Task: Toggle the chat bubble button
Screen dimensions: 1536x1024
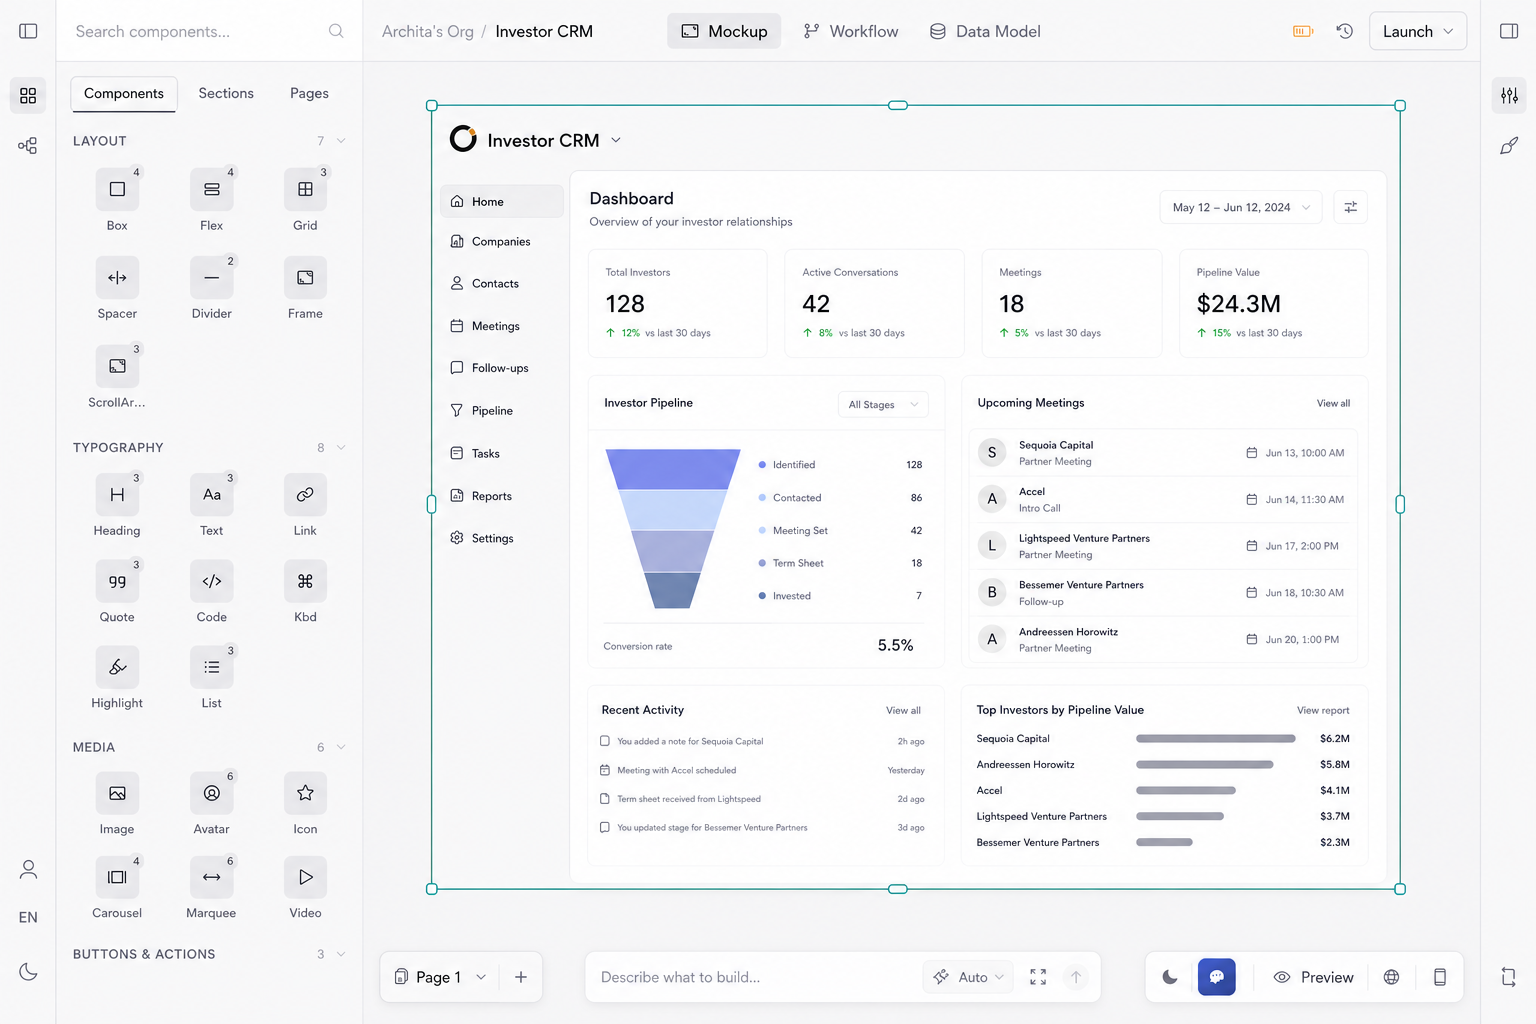Action: (1217, 977)
